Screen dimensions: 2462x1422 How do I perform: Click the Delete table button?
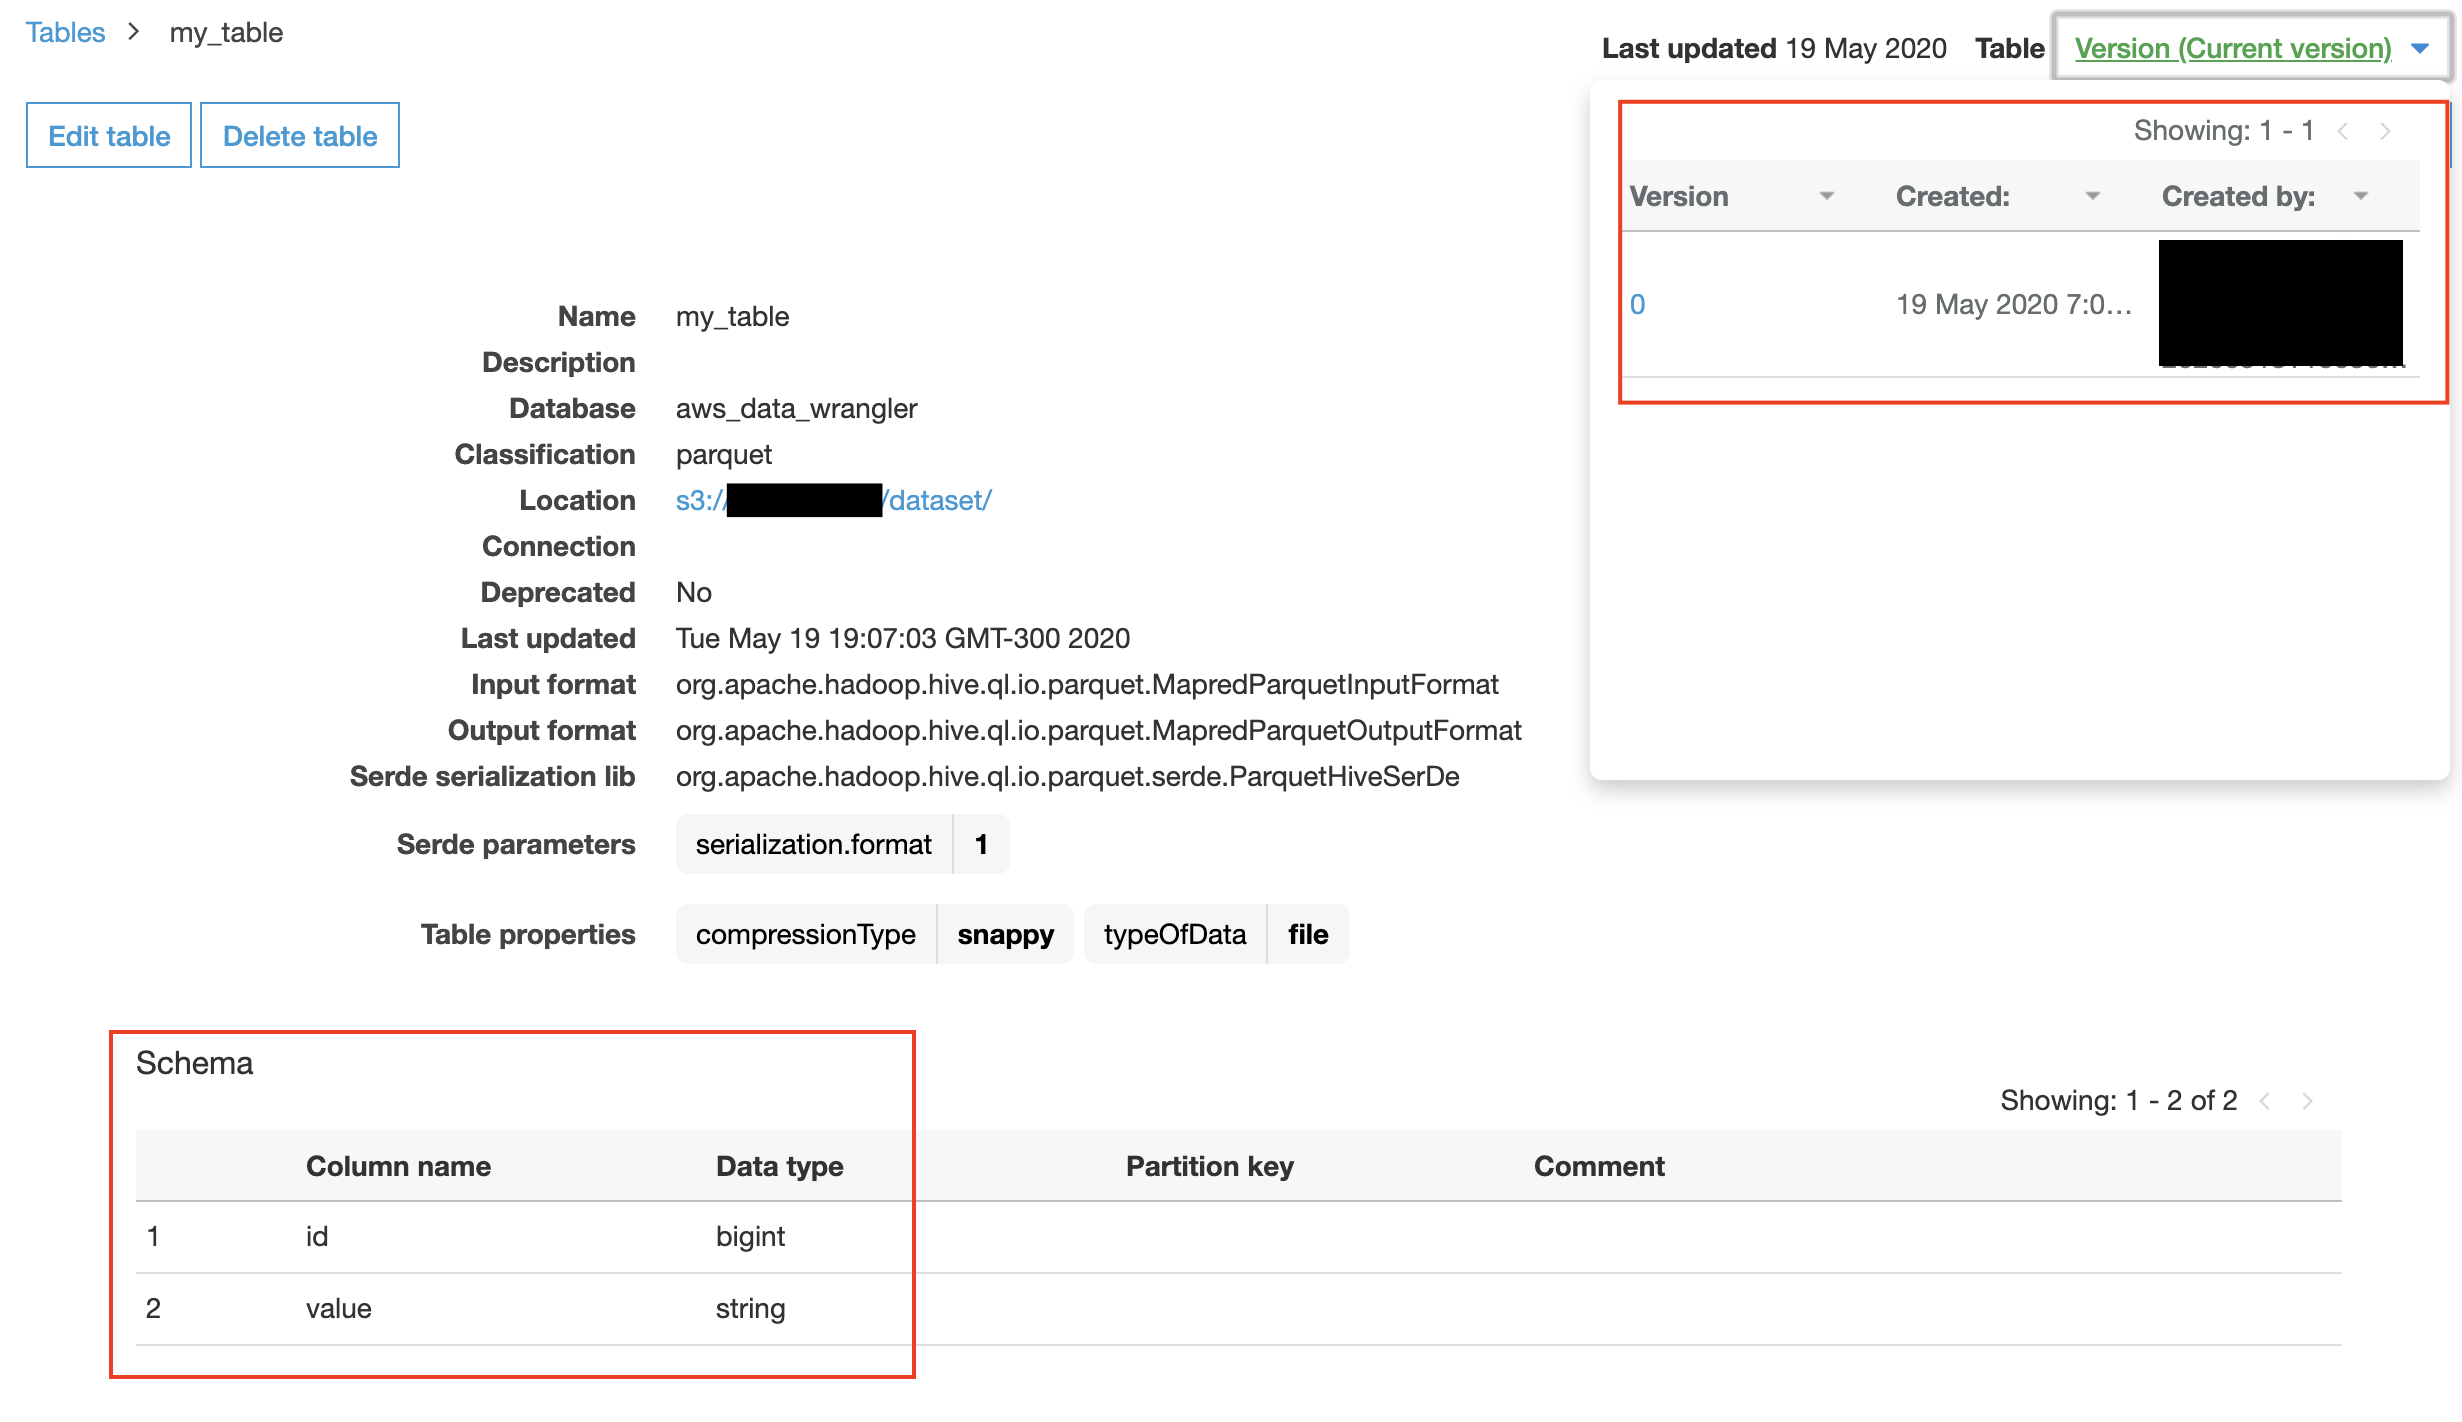coord(300,135)
